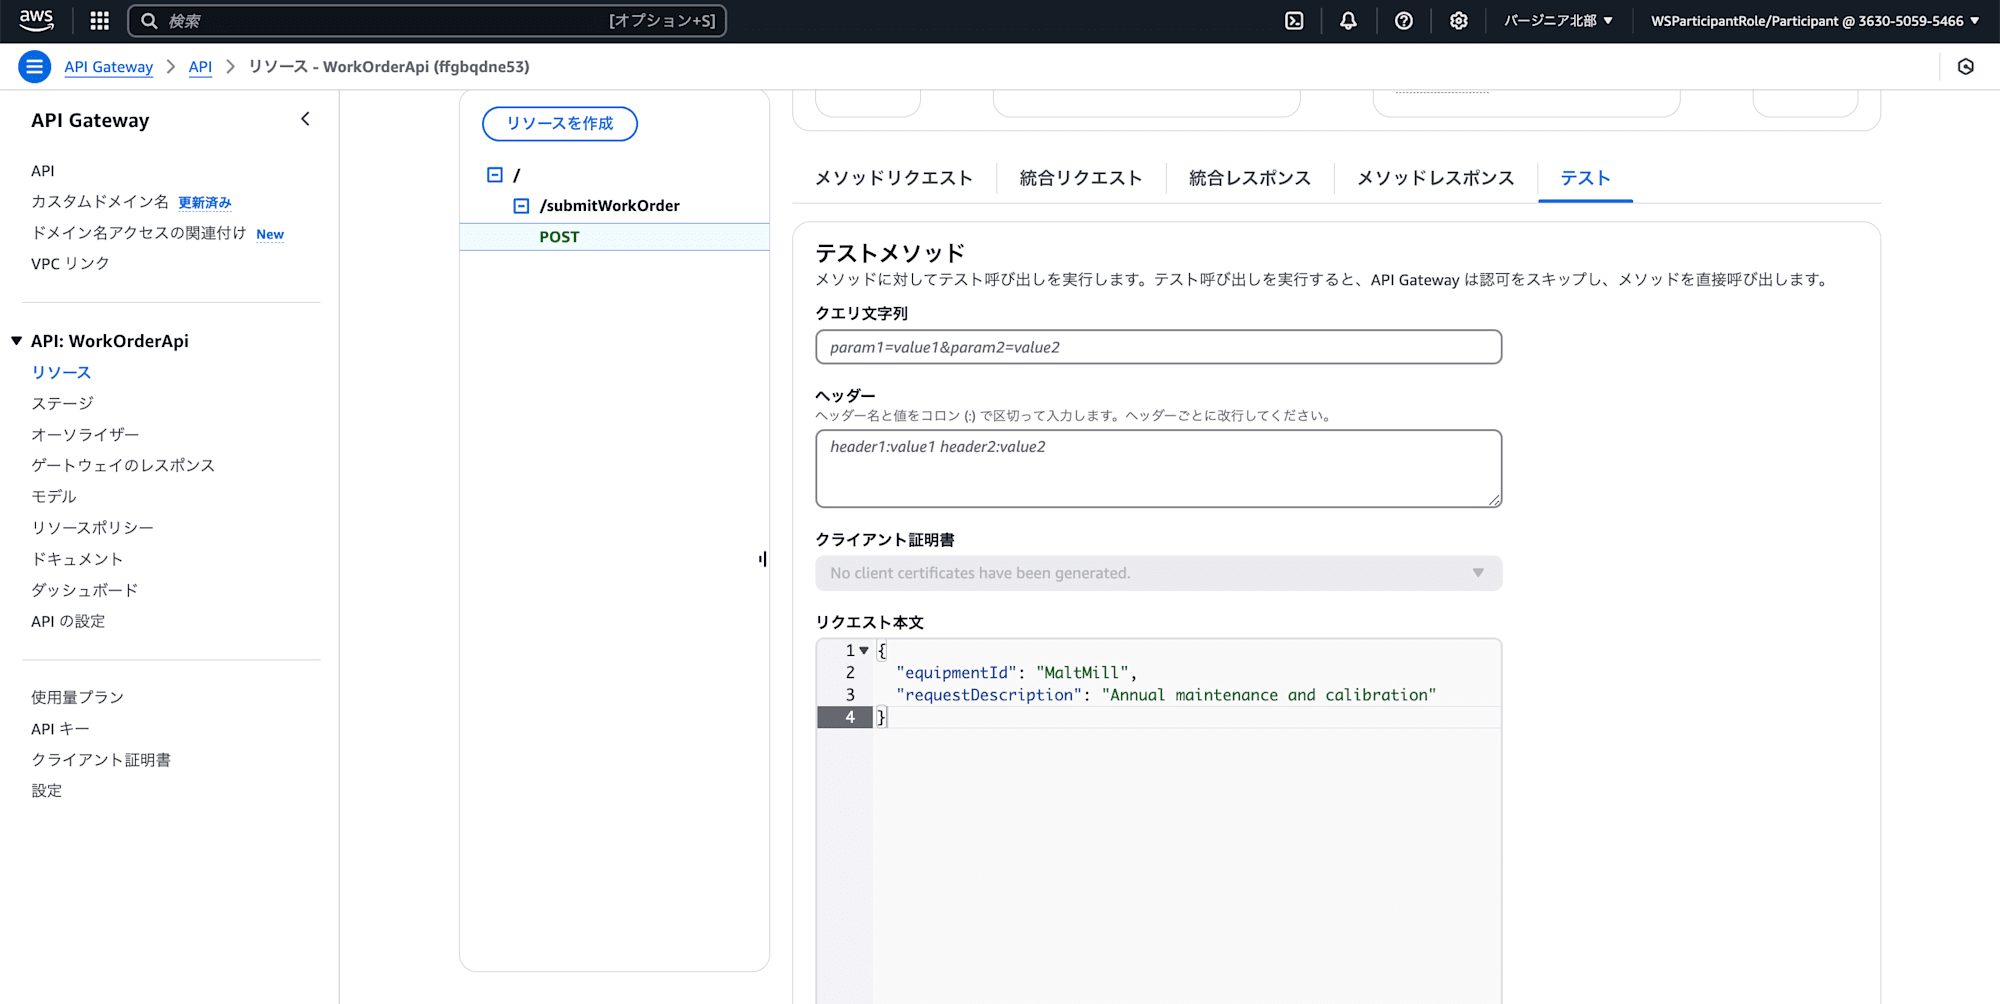
Task: Open API Gateway breadcrumb link
Action: point(109,67)
